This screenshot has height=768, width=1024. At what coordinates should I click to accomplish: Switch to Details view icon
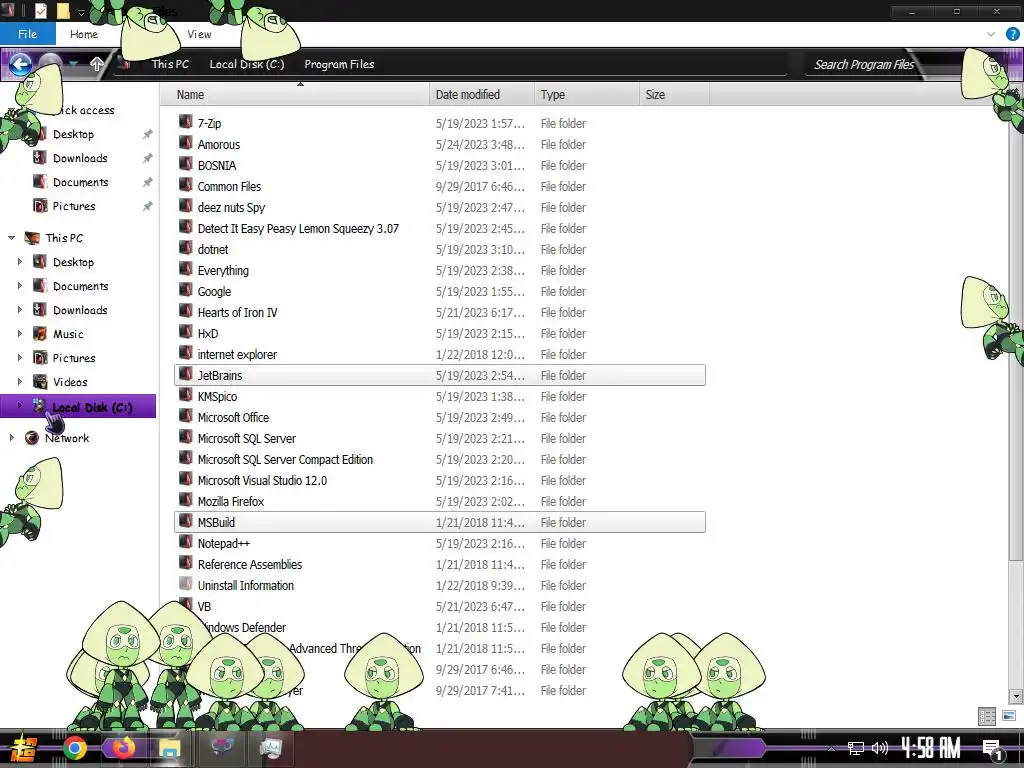987,716
